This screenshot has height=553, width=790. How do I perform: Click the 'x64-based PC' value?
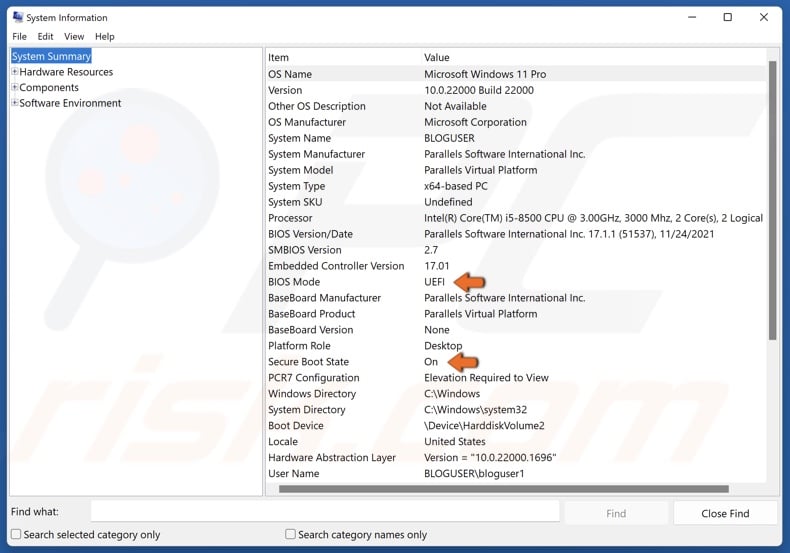(x=456, y=186)
